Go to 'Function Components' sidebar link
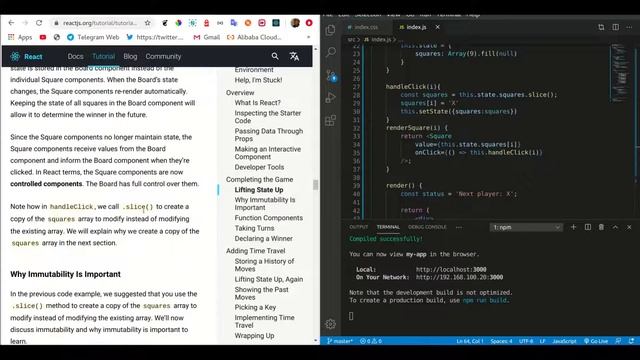The image size is (640, 360). click(x=269, y=218)
